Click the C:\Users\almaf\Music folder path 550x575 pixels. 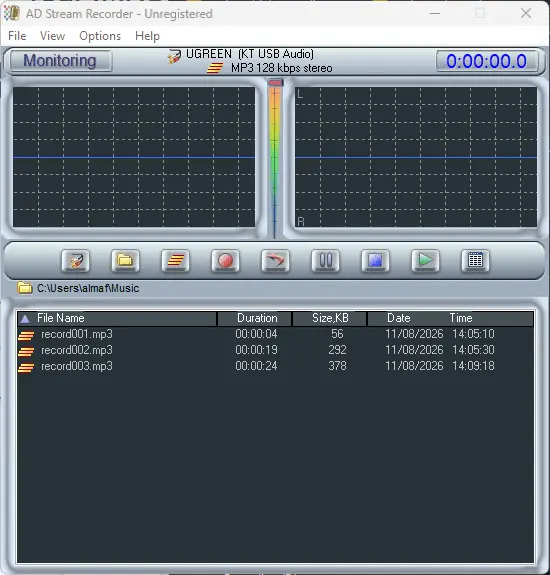(x=88, y=288)
